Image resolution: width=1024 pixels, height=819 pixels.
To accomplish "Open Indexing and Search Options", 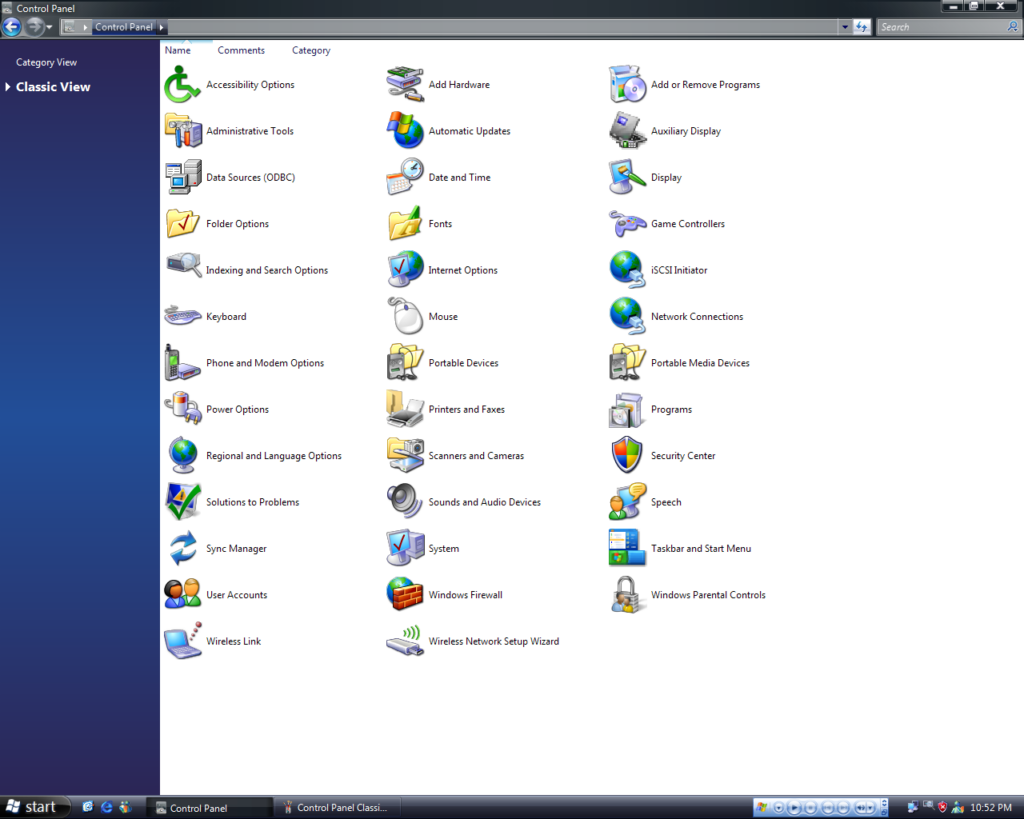I will [x=246, y=270].
